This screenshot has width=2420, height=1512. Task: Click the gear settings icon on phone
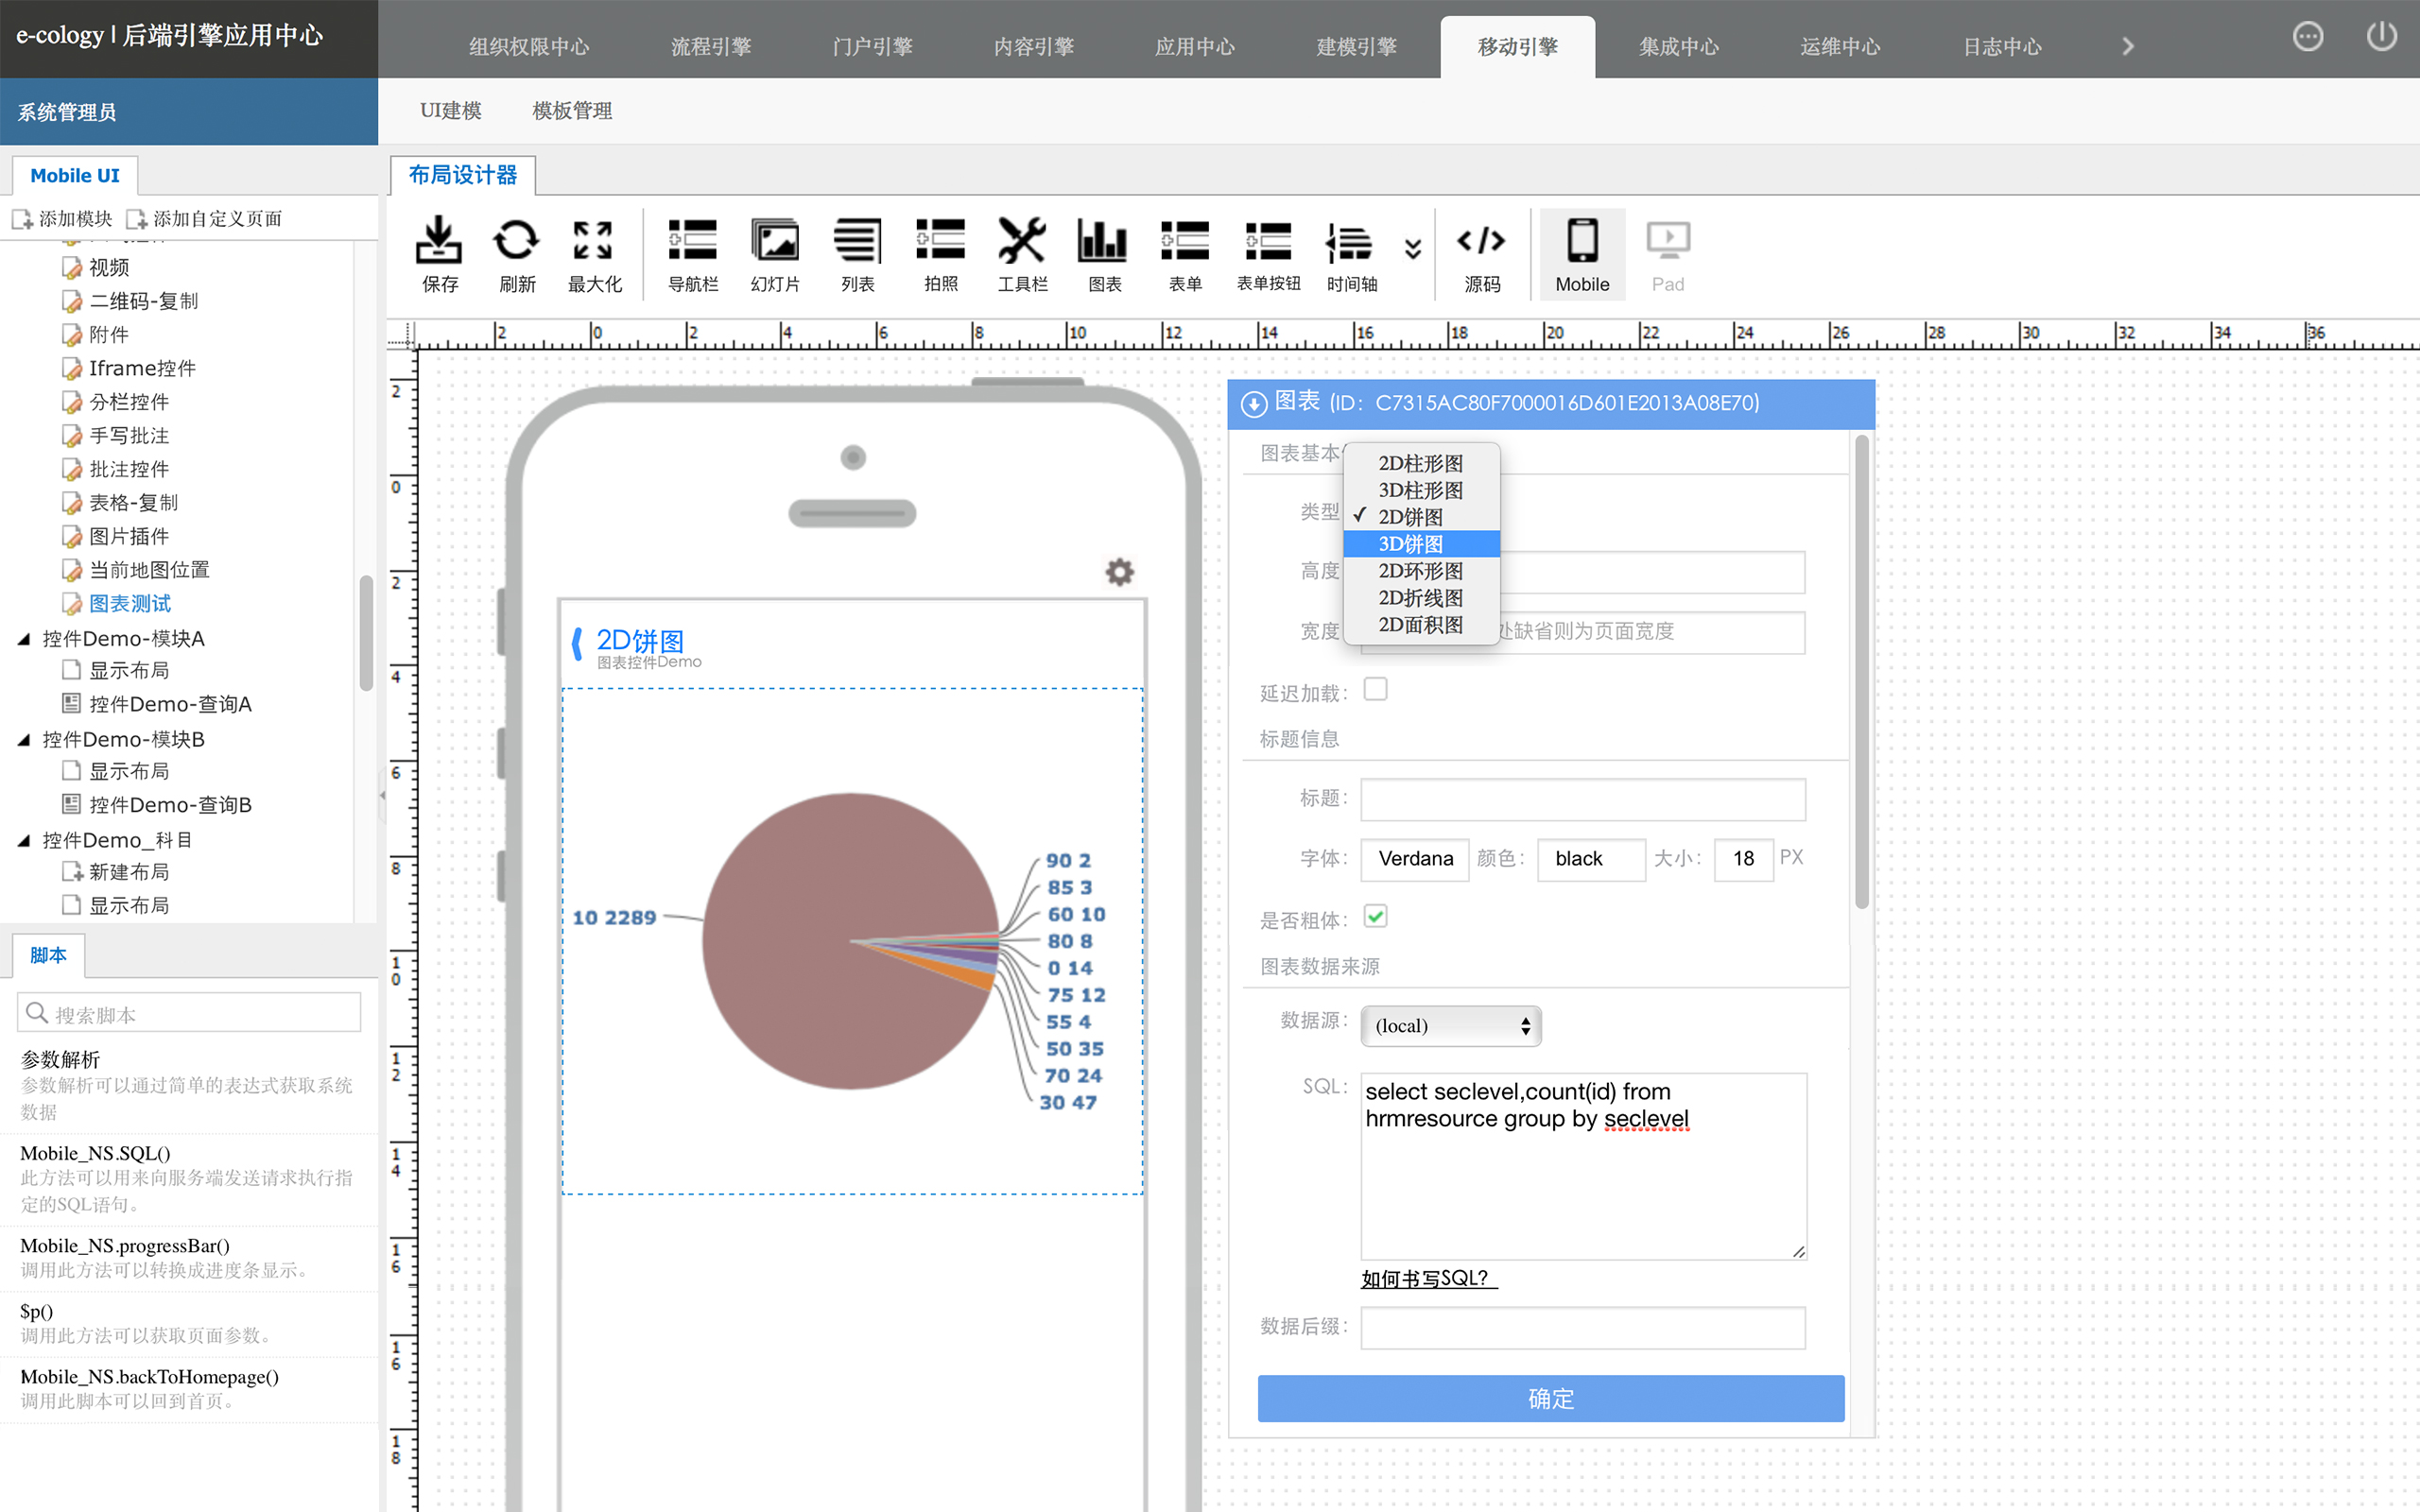tap(1119, 571)
